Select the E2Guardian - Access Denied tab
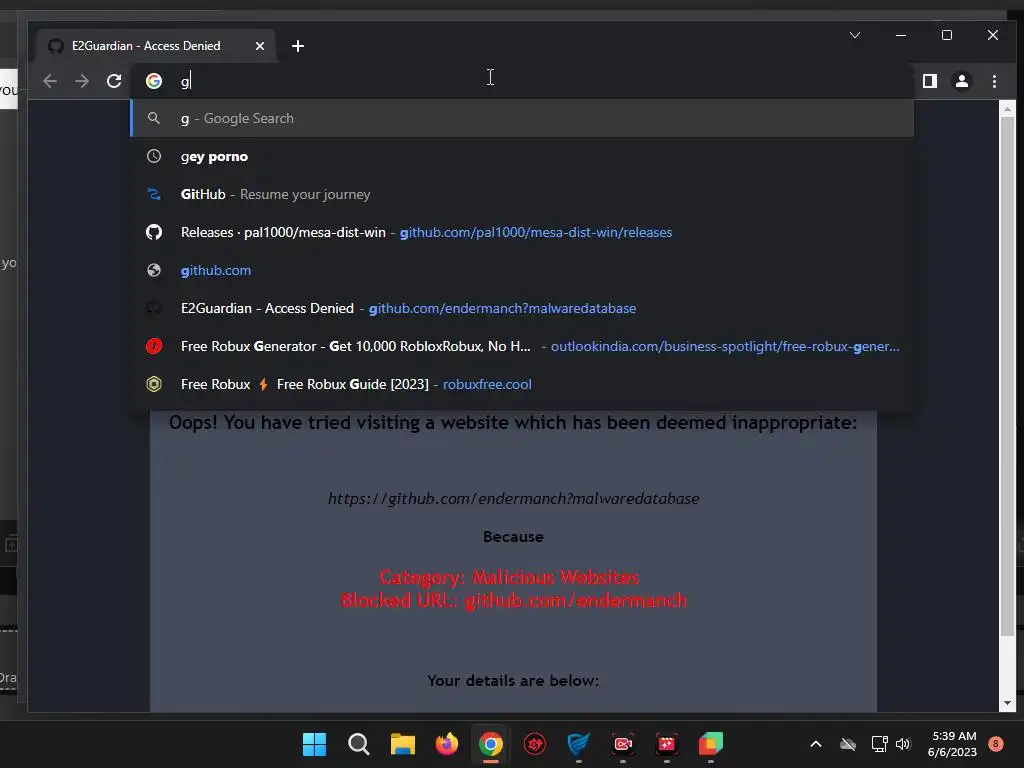The image size is (1024, 768). click(157, 46)
